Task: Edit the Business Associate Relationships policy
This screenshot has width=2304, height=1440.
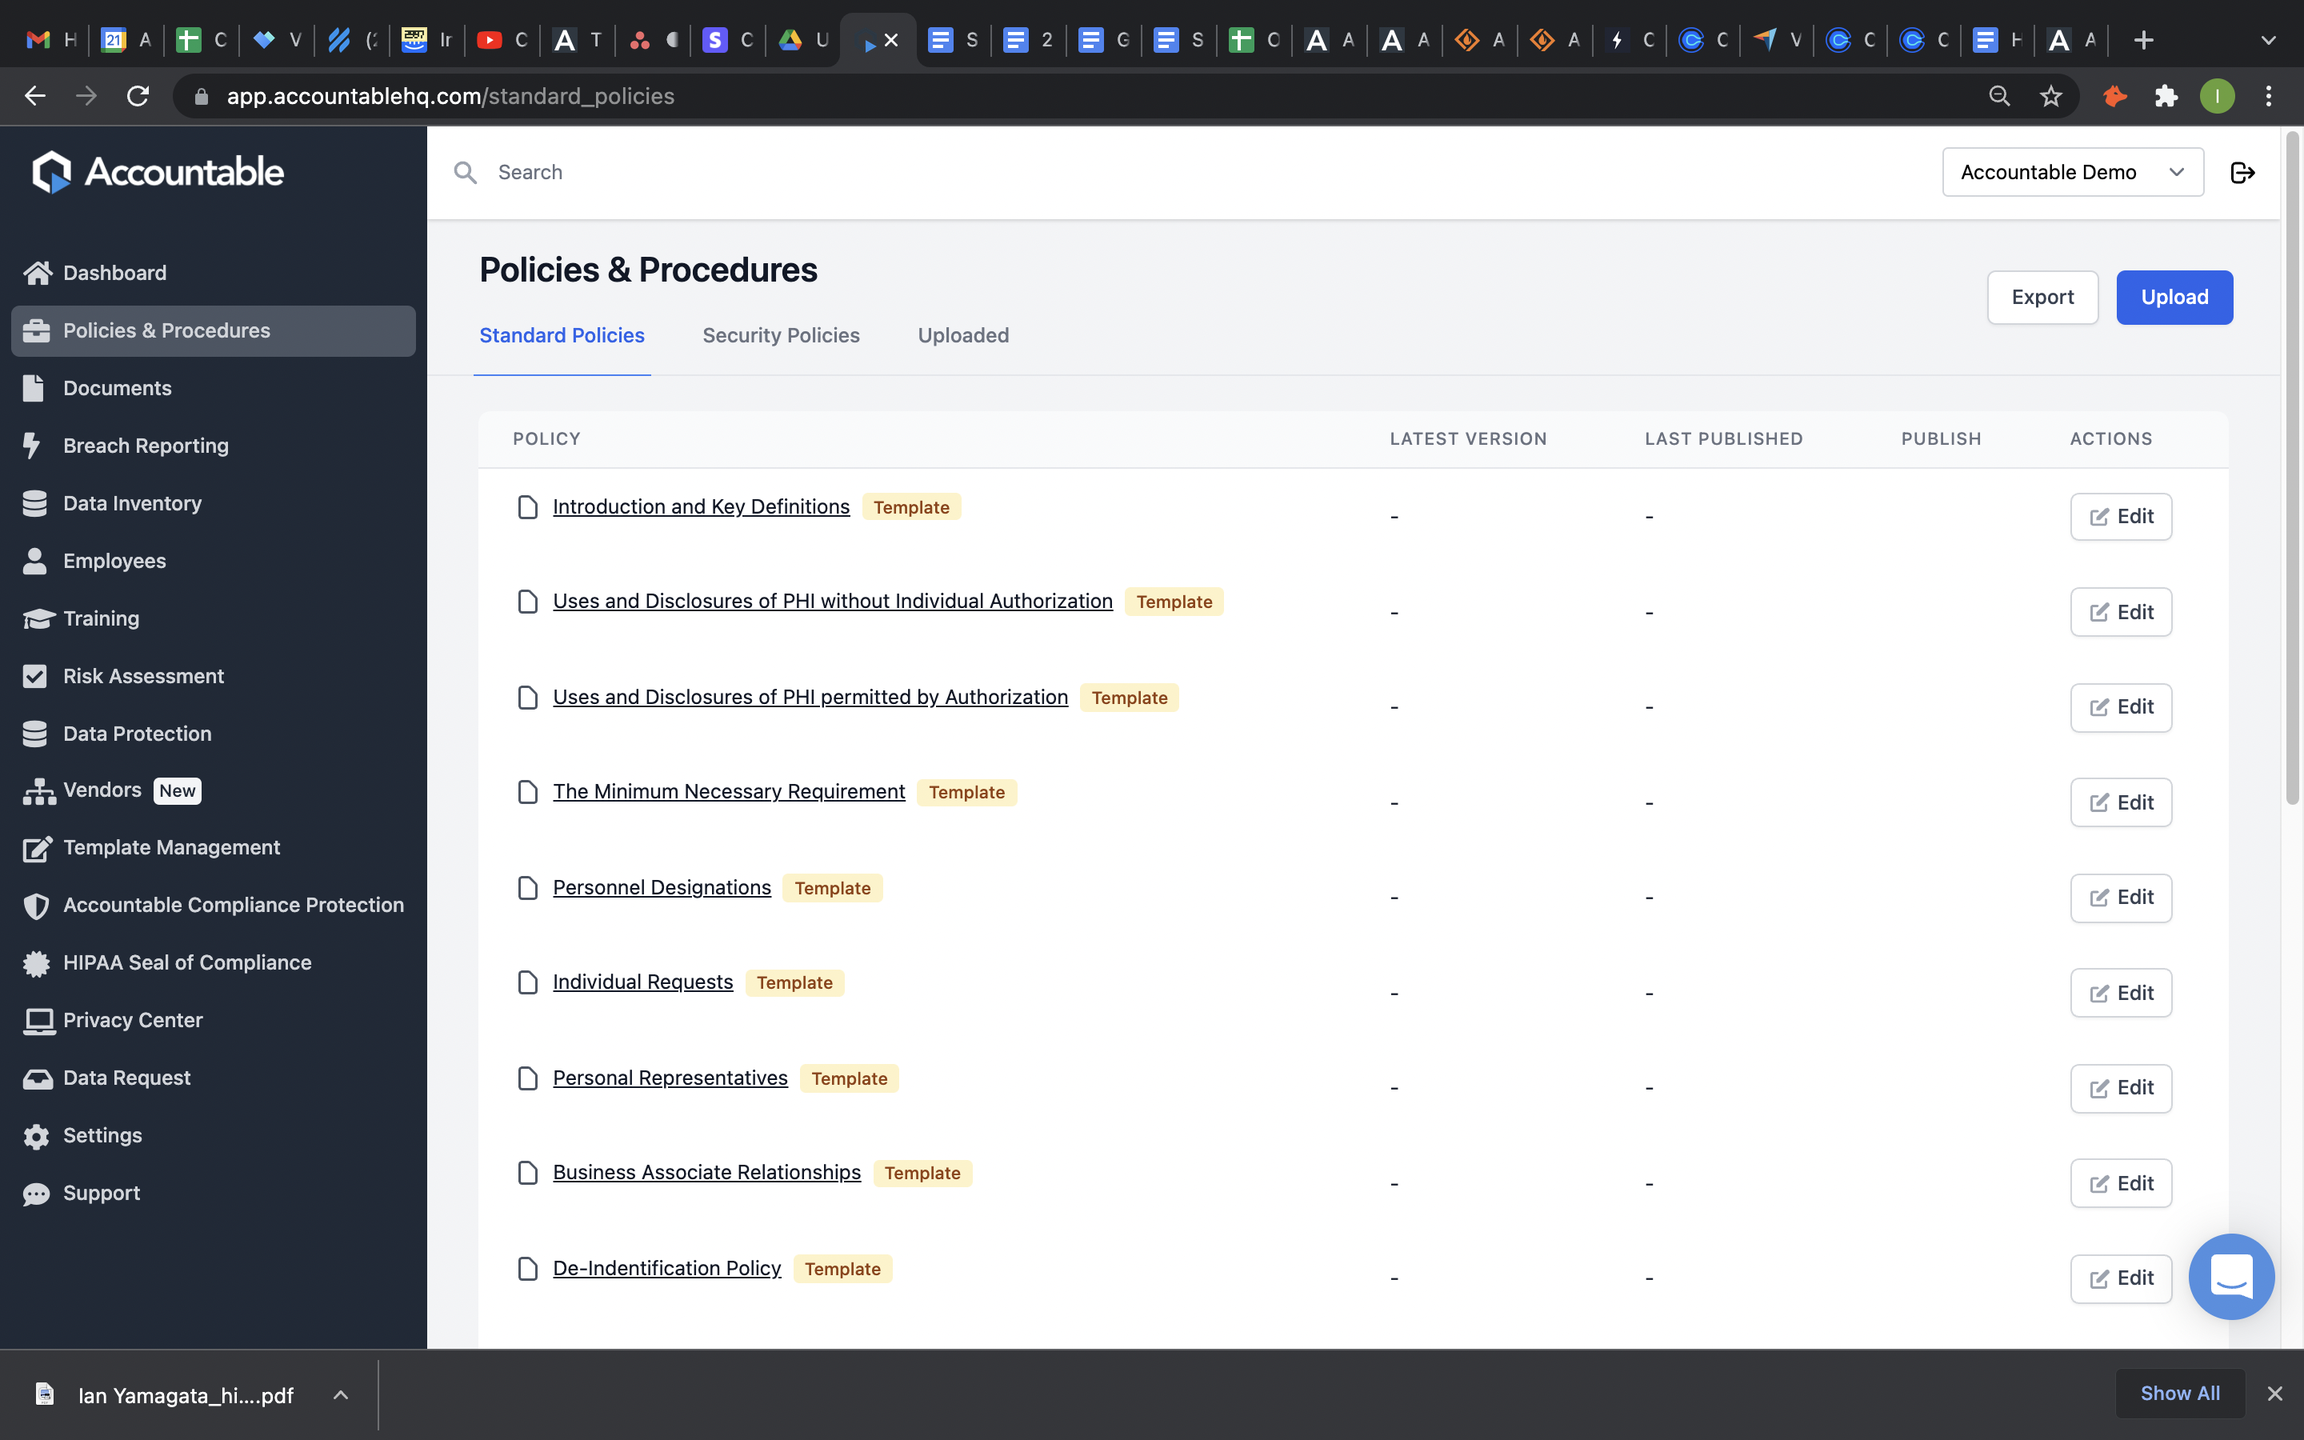Action: (2121, 1184)
